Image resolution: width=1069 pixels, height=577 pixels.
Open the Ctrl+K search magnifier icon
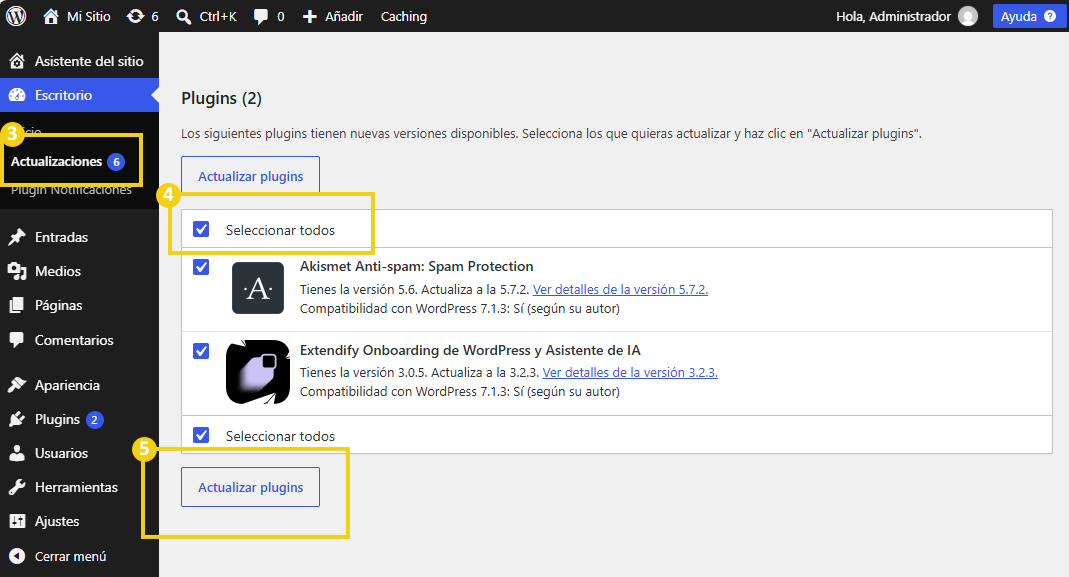coord(183,16)
